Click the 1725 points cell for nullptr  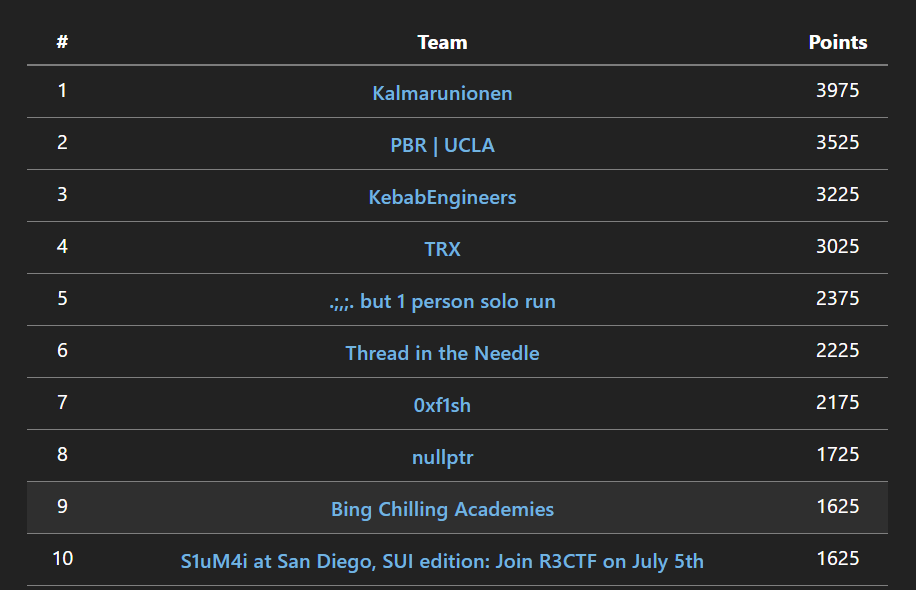(x=838, y=454)
